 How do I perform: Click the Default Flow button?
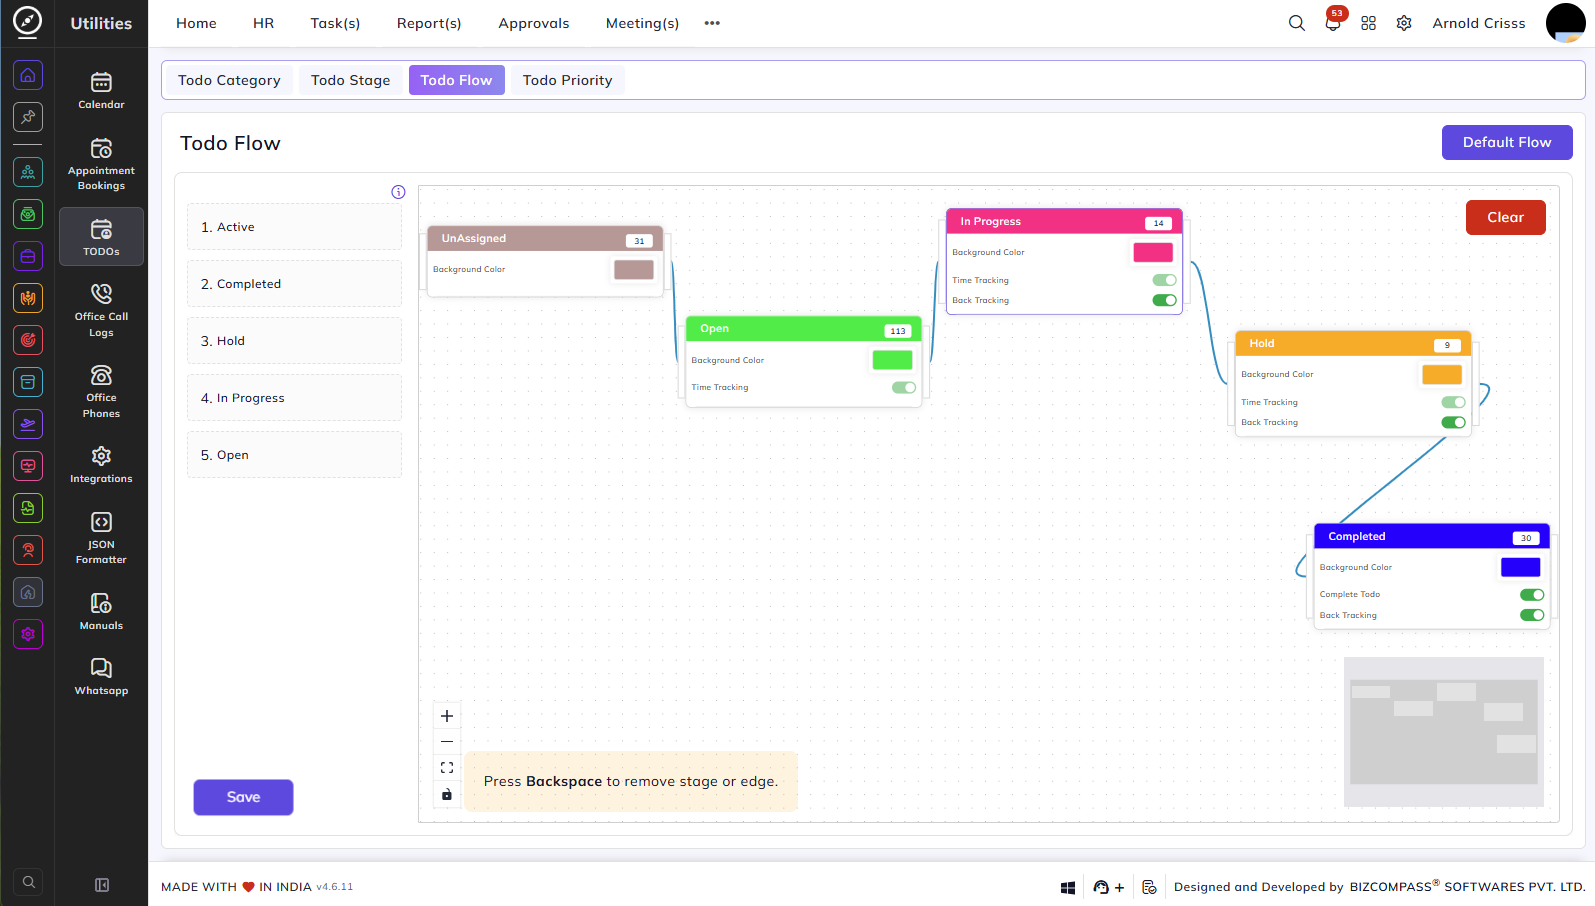pos(1507,142)
